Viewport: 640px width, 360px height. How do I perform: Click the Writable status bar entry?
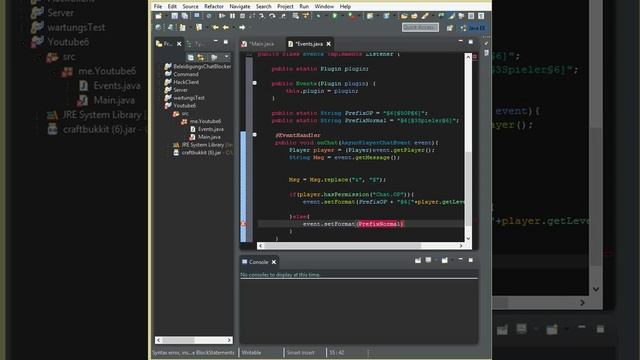tap(251, 353)
